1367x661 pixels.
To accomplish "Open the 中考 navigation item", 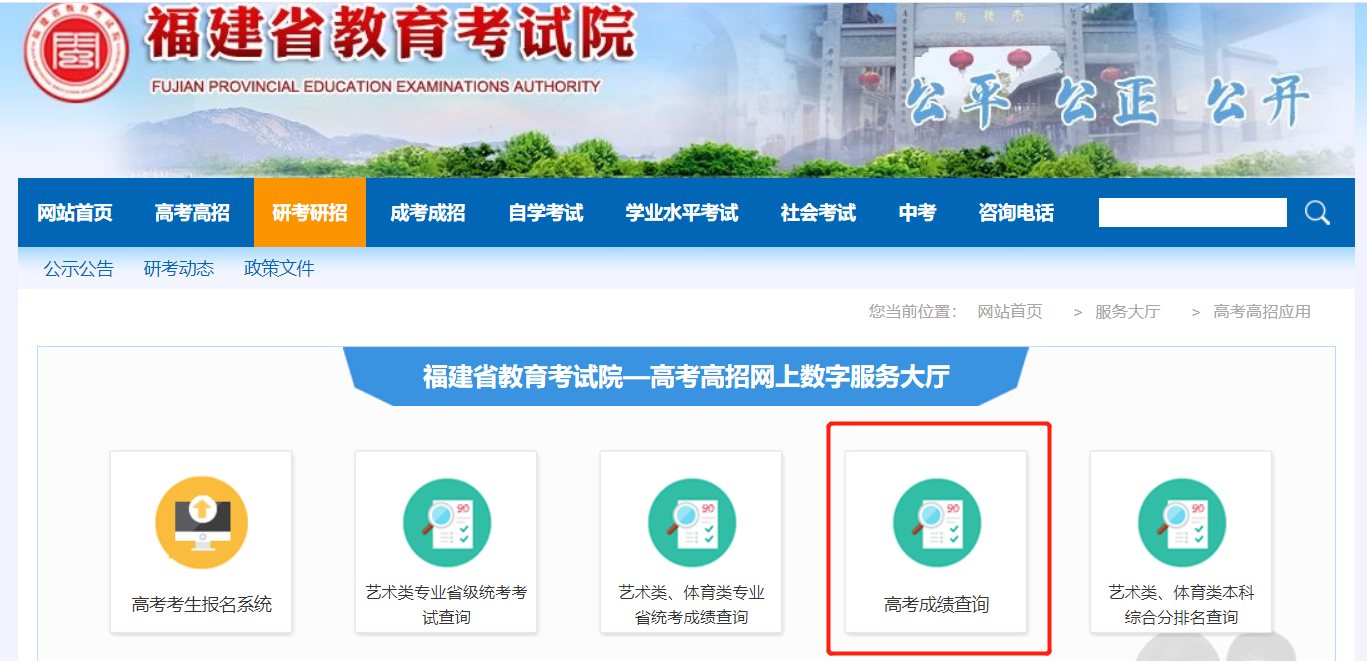I will coord(917,213).
